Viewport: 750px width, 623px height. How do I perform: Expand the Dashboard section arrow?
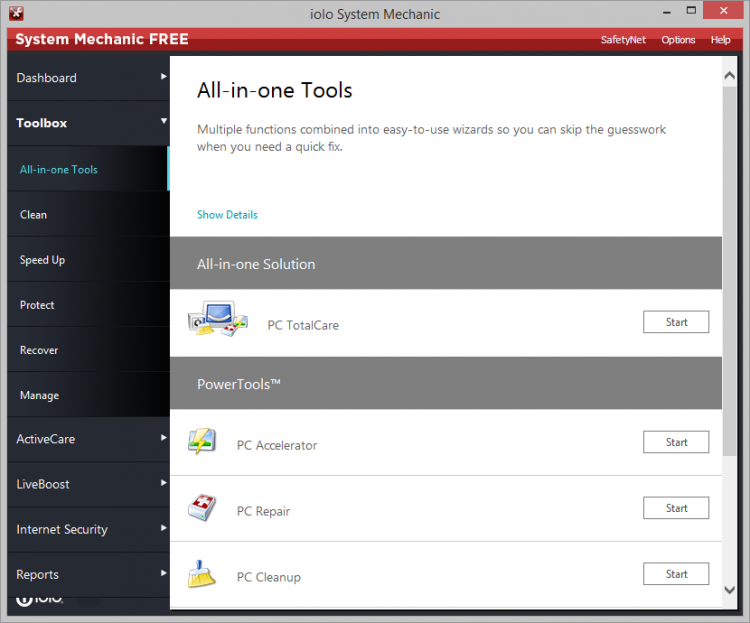[164, 77]
